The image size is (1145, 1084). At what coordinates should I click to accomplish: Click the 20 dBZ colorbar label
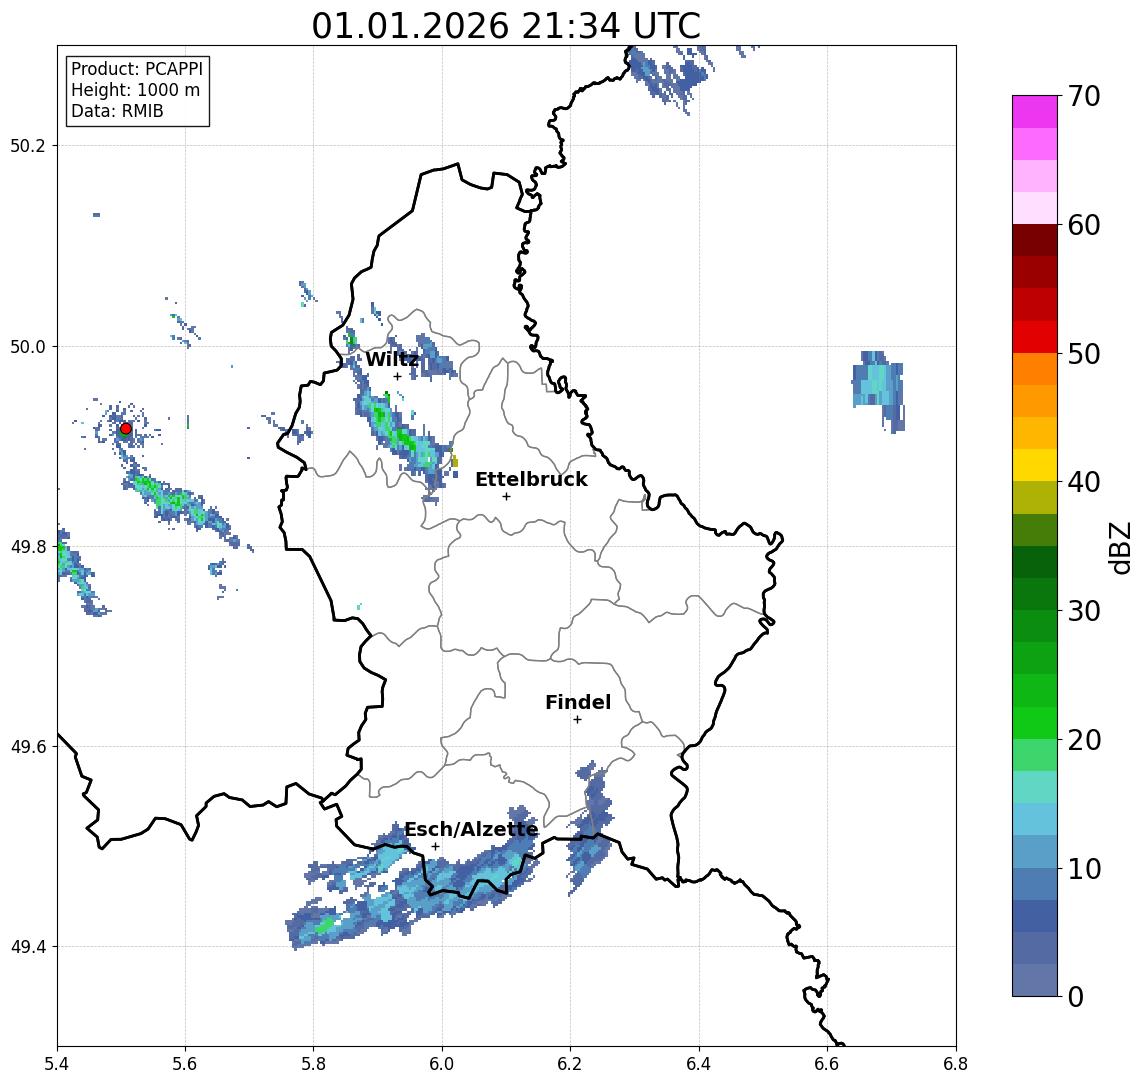tap(1084, 739)
